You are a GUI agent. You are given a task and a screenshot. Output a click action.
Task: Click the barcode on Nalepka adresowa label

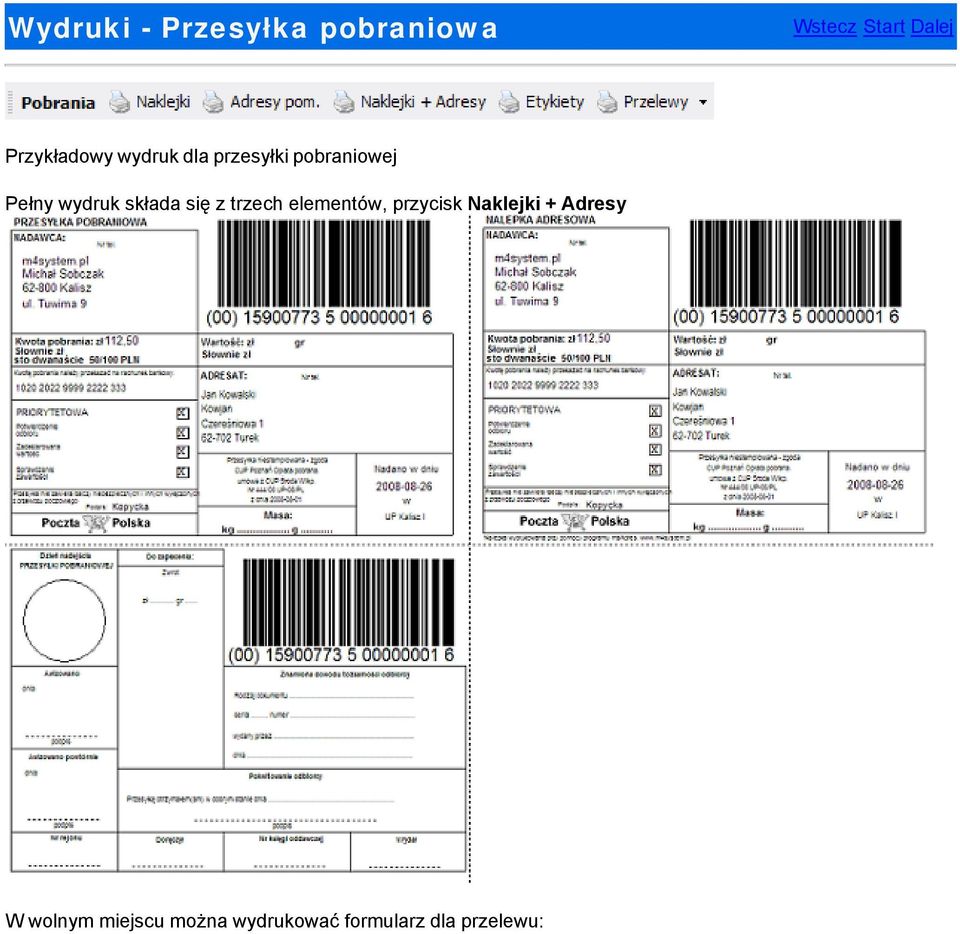tap(795, 262)
